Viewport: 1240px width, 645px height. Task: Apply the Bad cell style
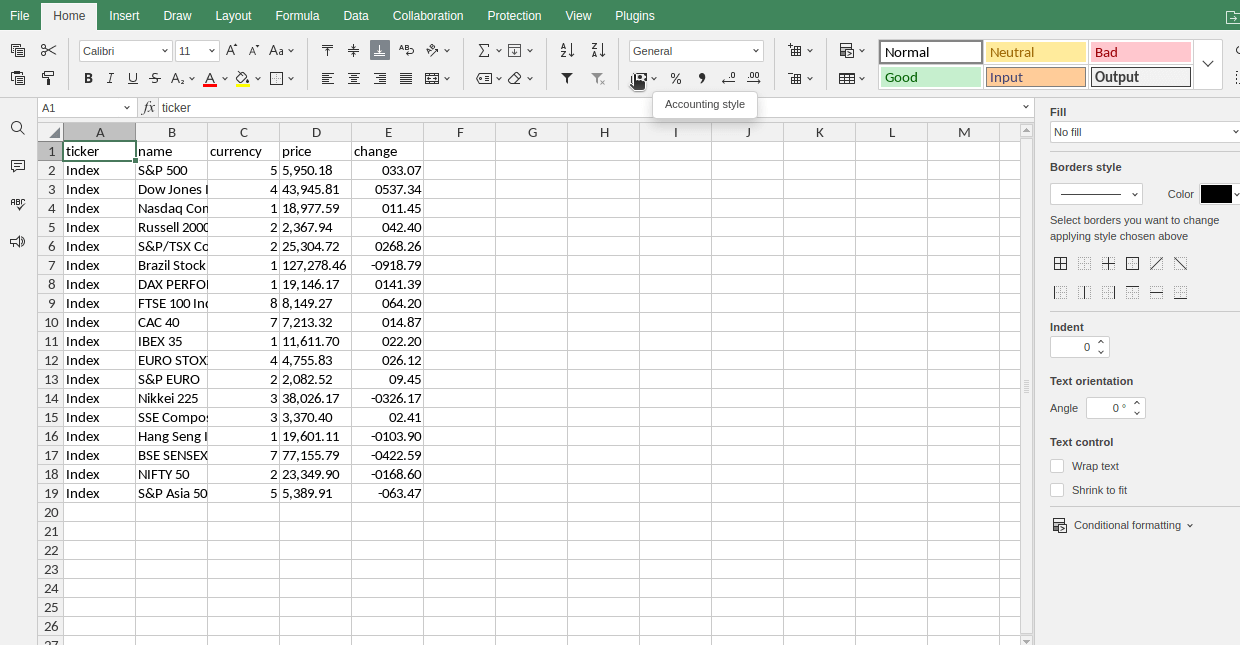[x=1140, y=50]
